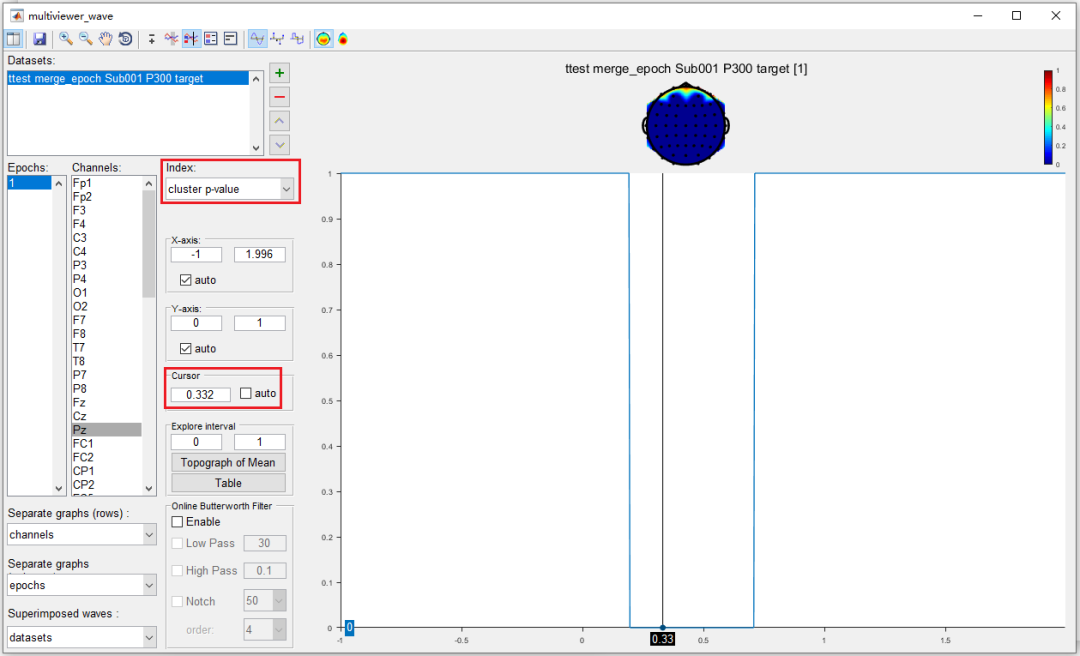This screenshot has height=656, width=1080.
Task: Move dataset down with the arrow button
Action: tap(279, 145)
